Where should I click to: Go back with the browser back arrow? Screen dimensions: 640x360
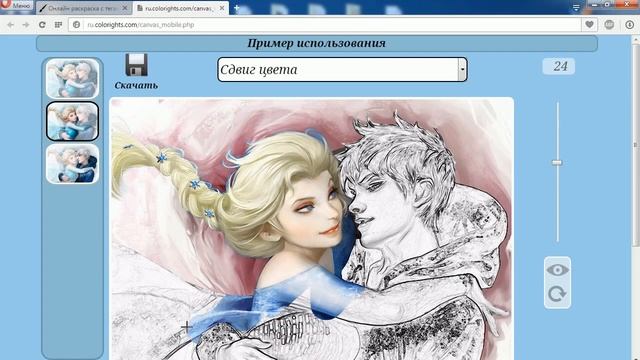point(11,25)
